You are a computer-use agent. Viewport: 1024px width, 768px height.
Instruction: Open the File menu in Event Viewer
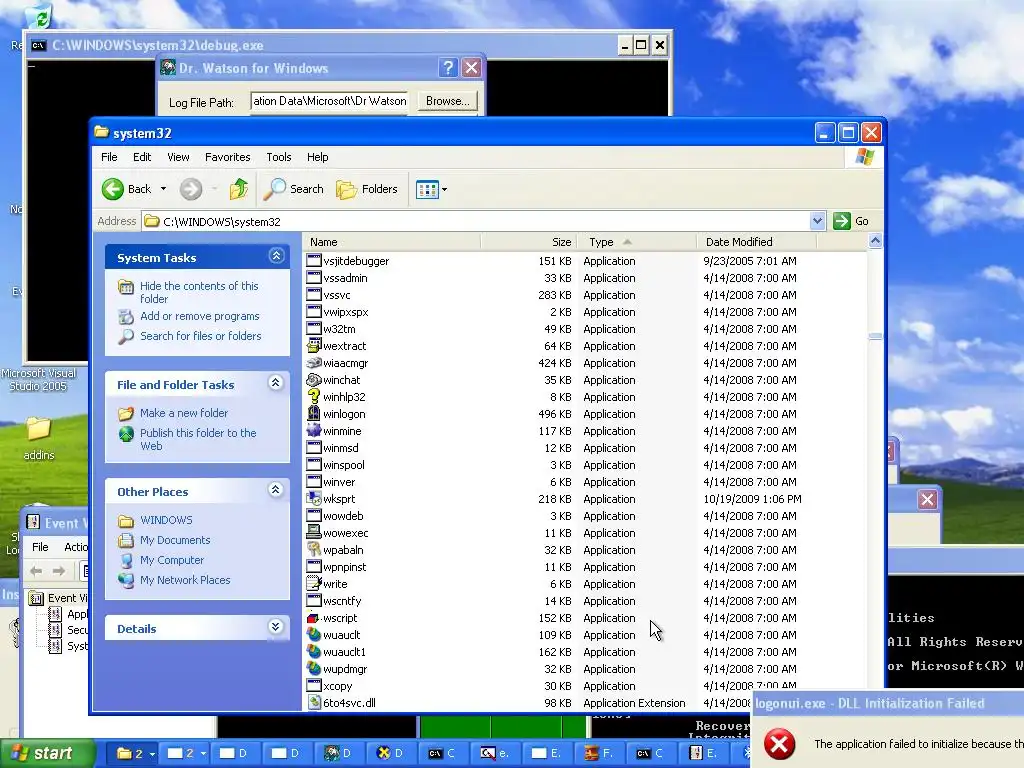pos(40,547)
